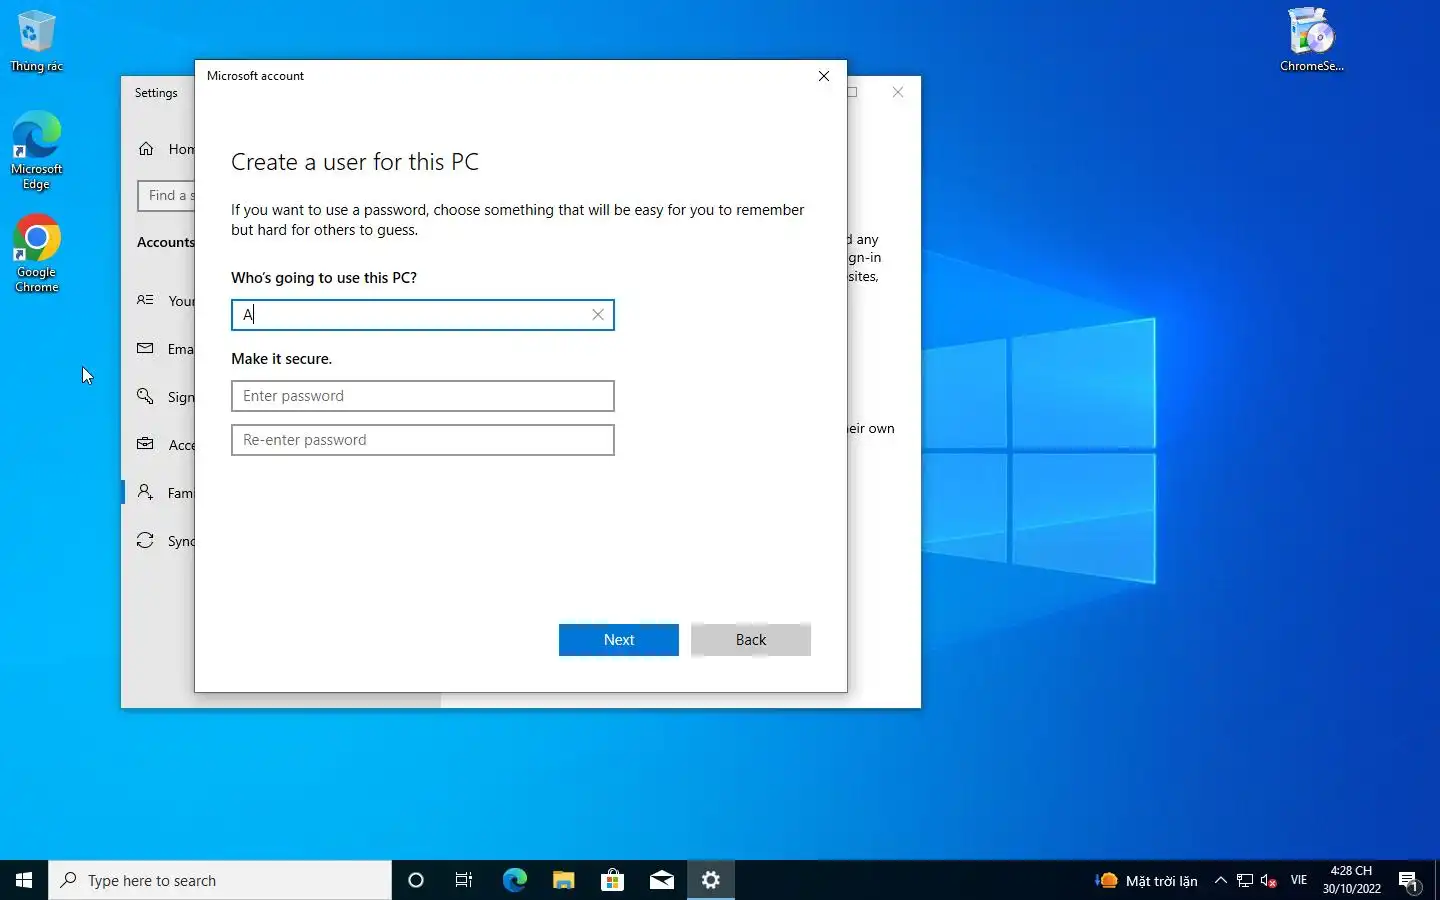Close the Microsoft account dialog

[824, 76]
